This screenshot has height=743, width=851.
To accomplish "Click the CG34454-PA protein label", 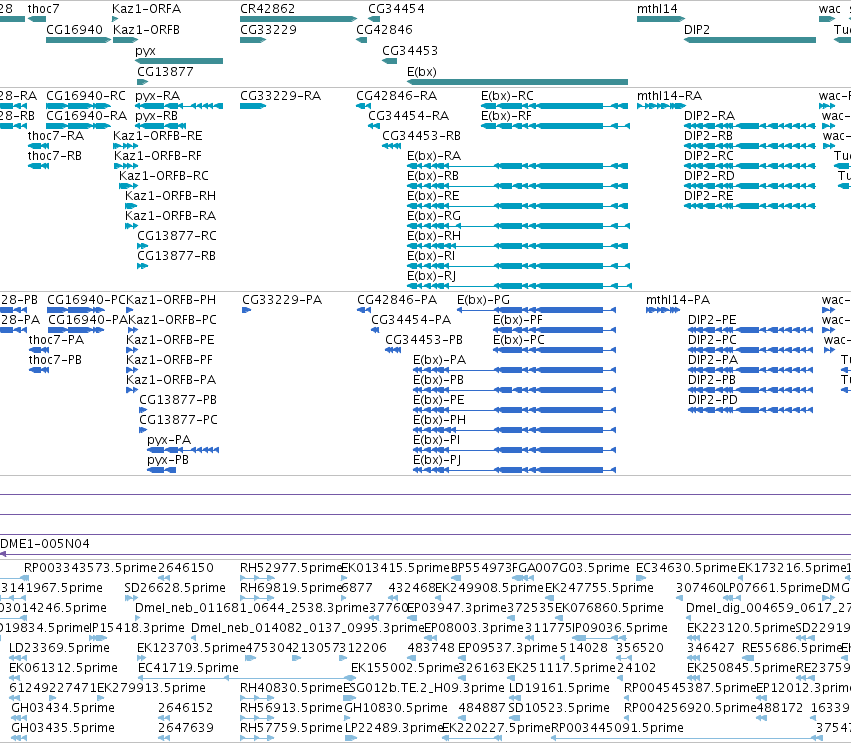I will point(411,320).
